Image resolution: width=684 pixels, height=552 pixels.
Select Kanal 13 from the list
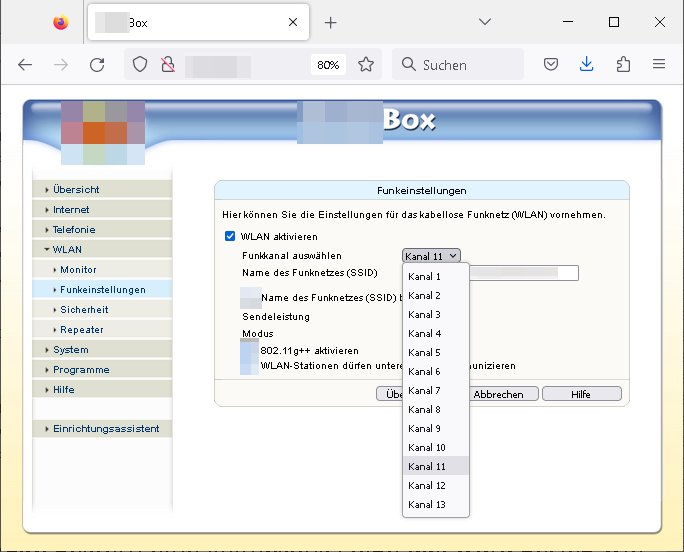(436, 504)
